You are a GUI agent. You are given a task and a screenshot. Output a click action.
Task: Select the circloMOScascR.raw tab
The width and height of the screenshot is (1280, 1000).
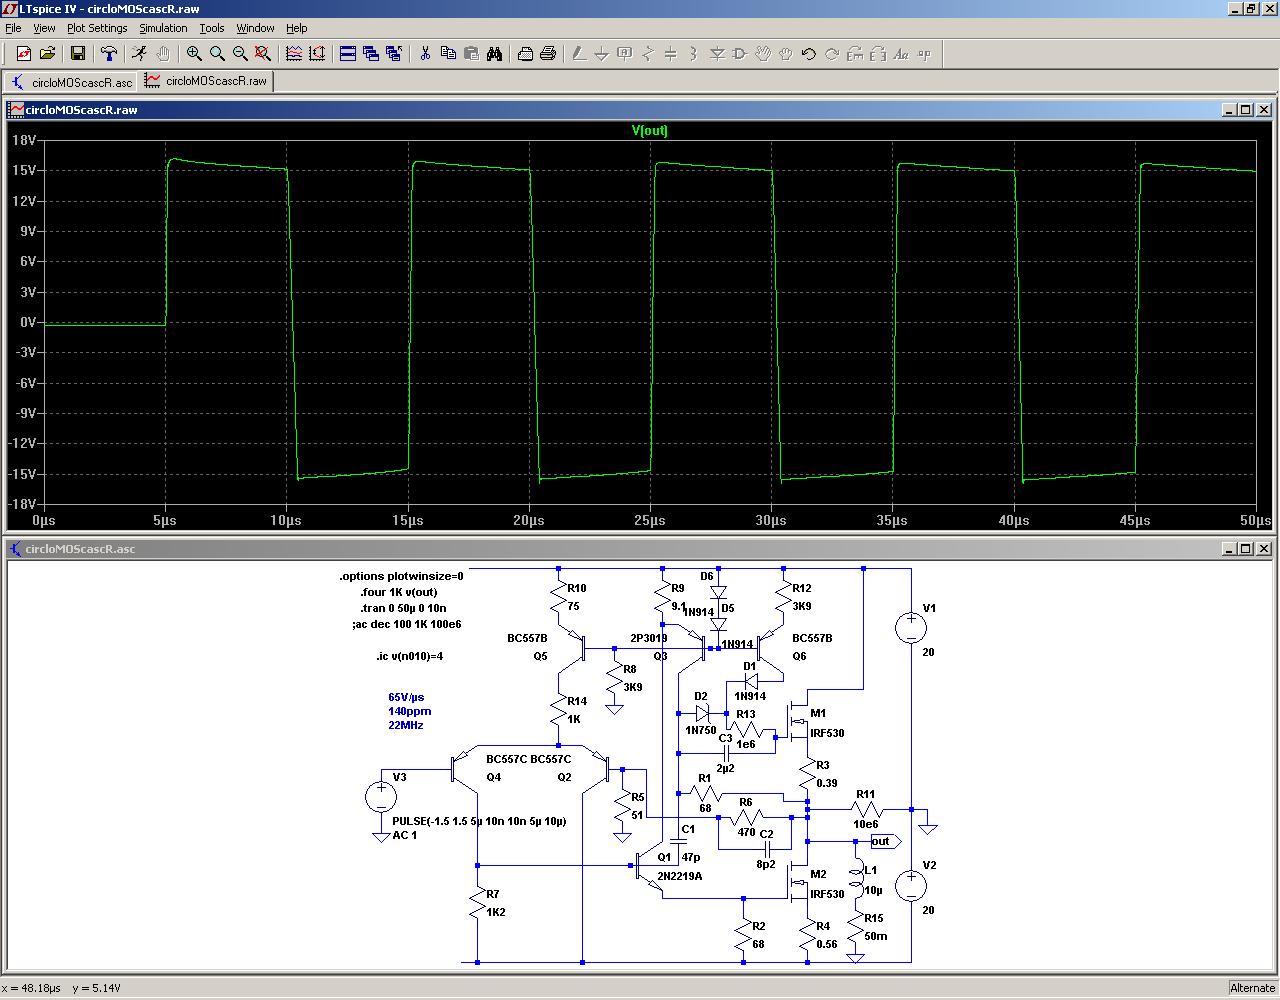[207, 81]
